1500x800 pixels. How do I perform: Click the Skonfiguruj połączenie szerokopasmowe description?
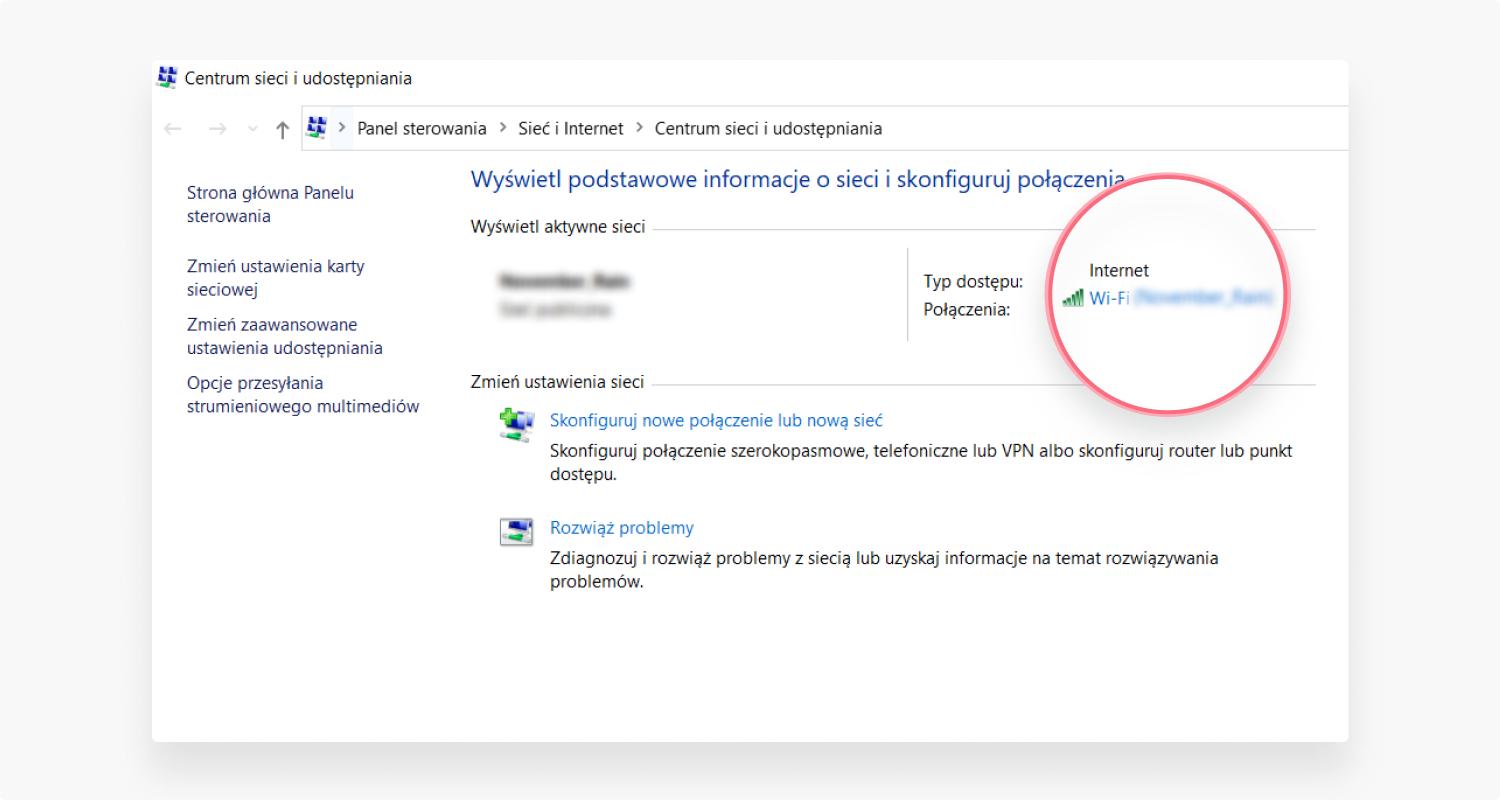[921, 463]
